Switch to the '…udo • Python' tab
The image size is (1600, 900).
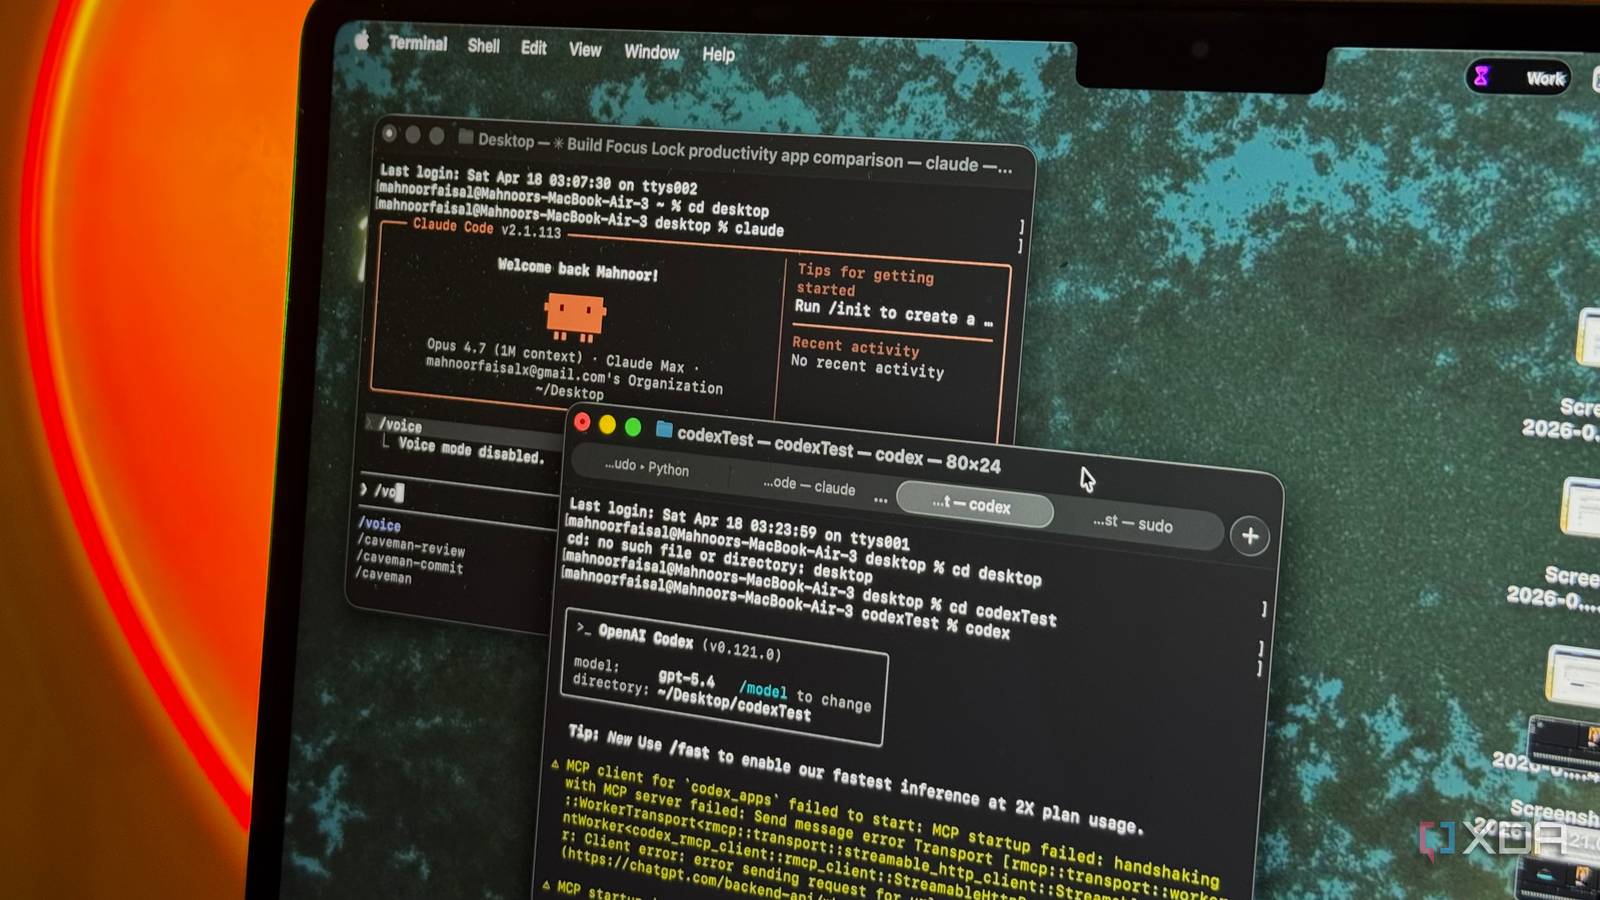coord(647,467)
